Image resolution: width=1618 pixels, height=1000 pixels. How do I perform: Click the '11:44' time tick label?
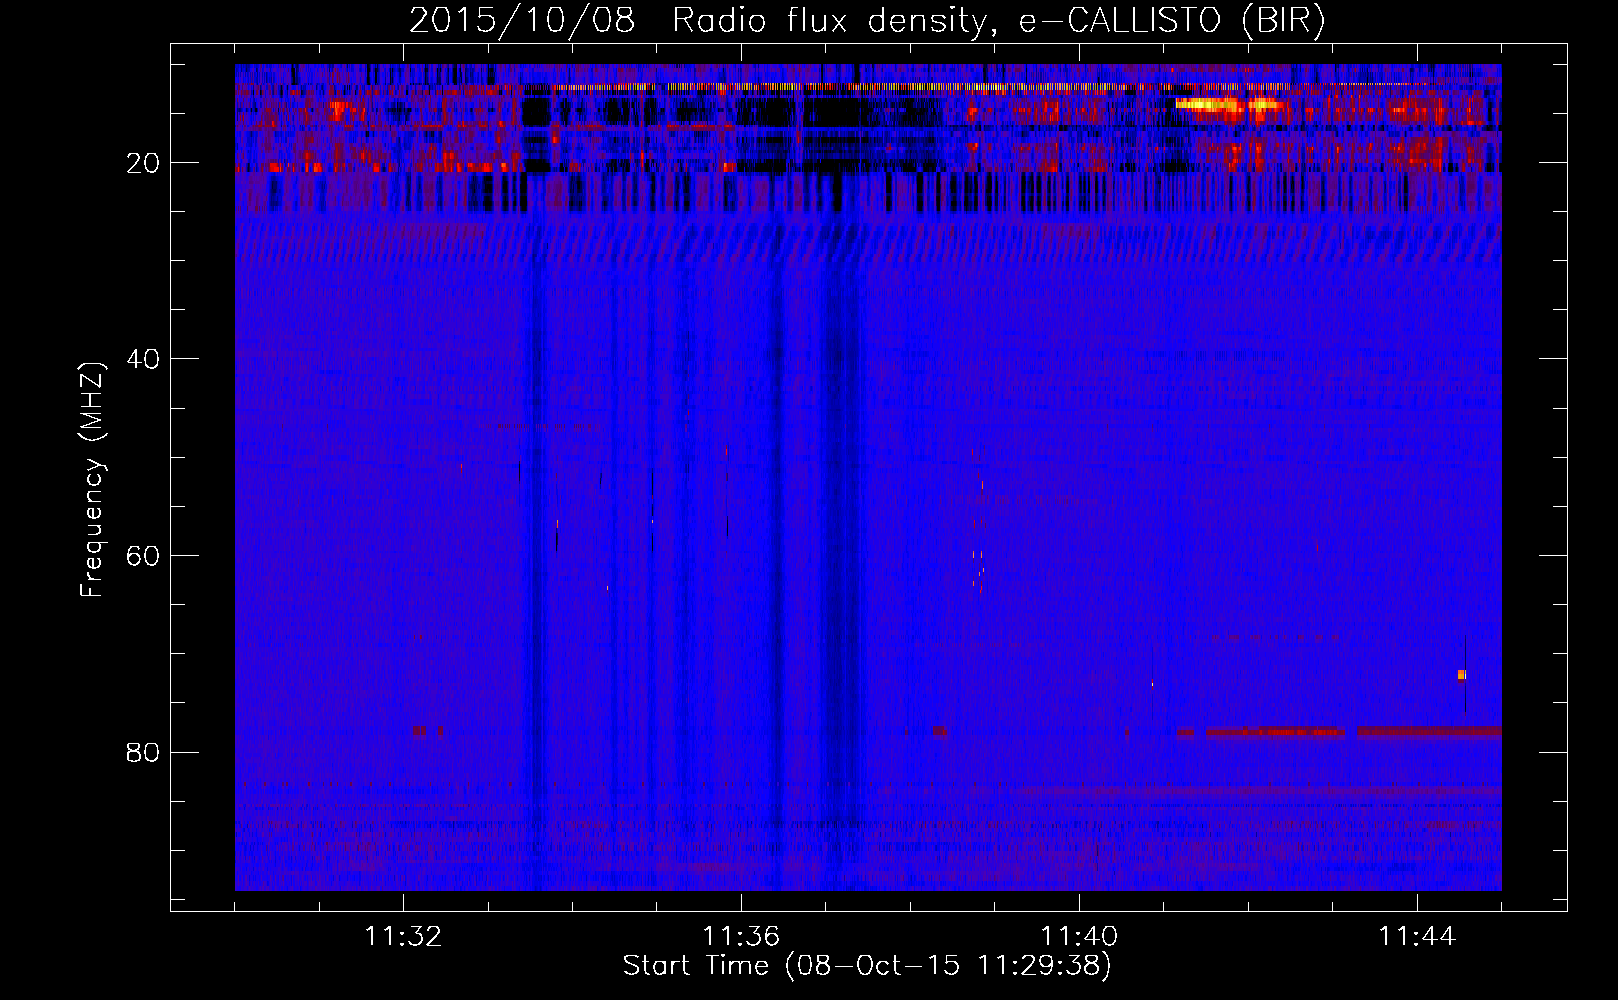coord(1417,937)
